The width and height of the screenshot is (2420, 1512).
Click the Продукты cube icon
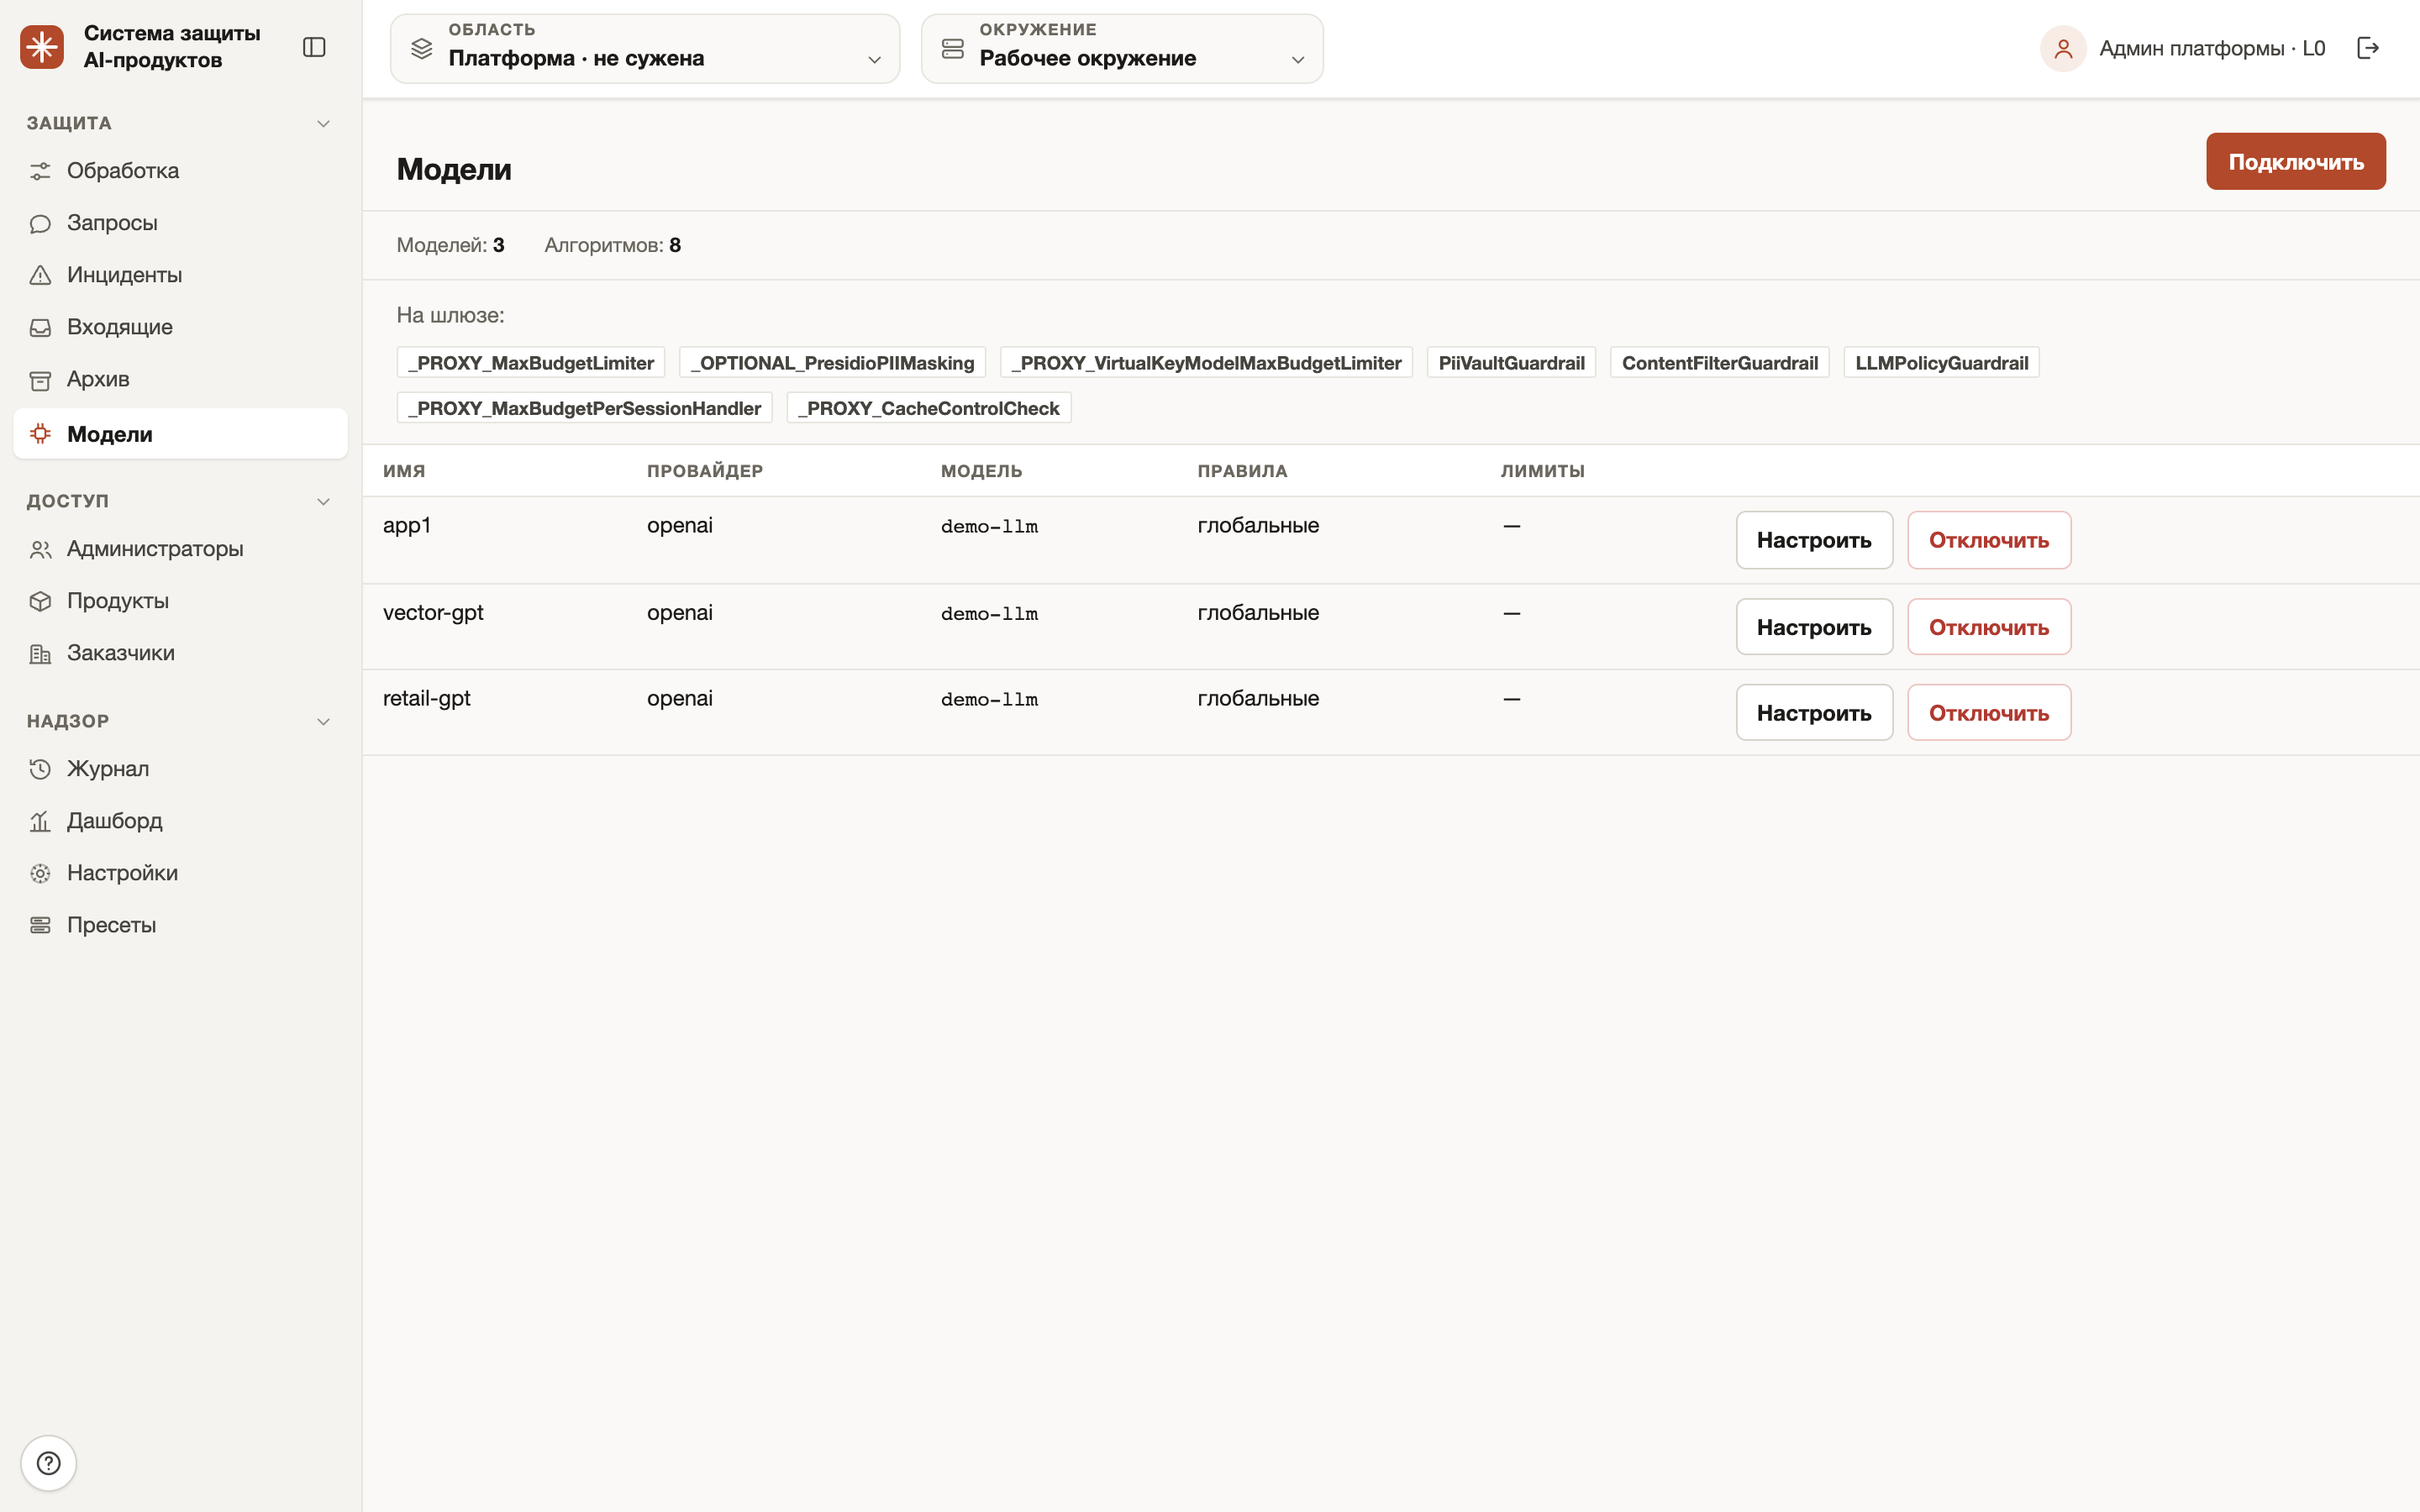(40, 601)
